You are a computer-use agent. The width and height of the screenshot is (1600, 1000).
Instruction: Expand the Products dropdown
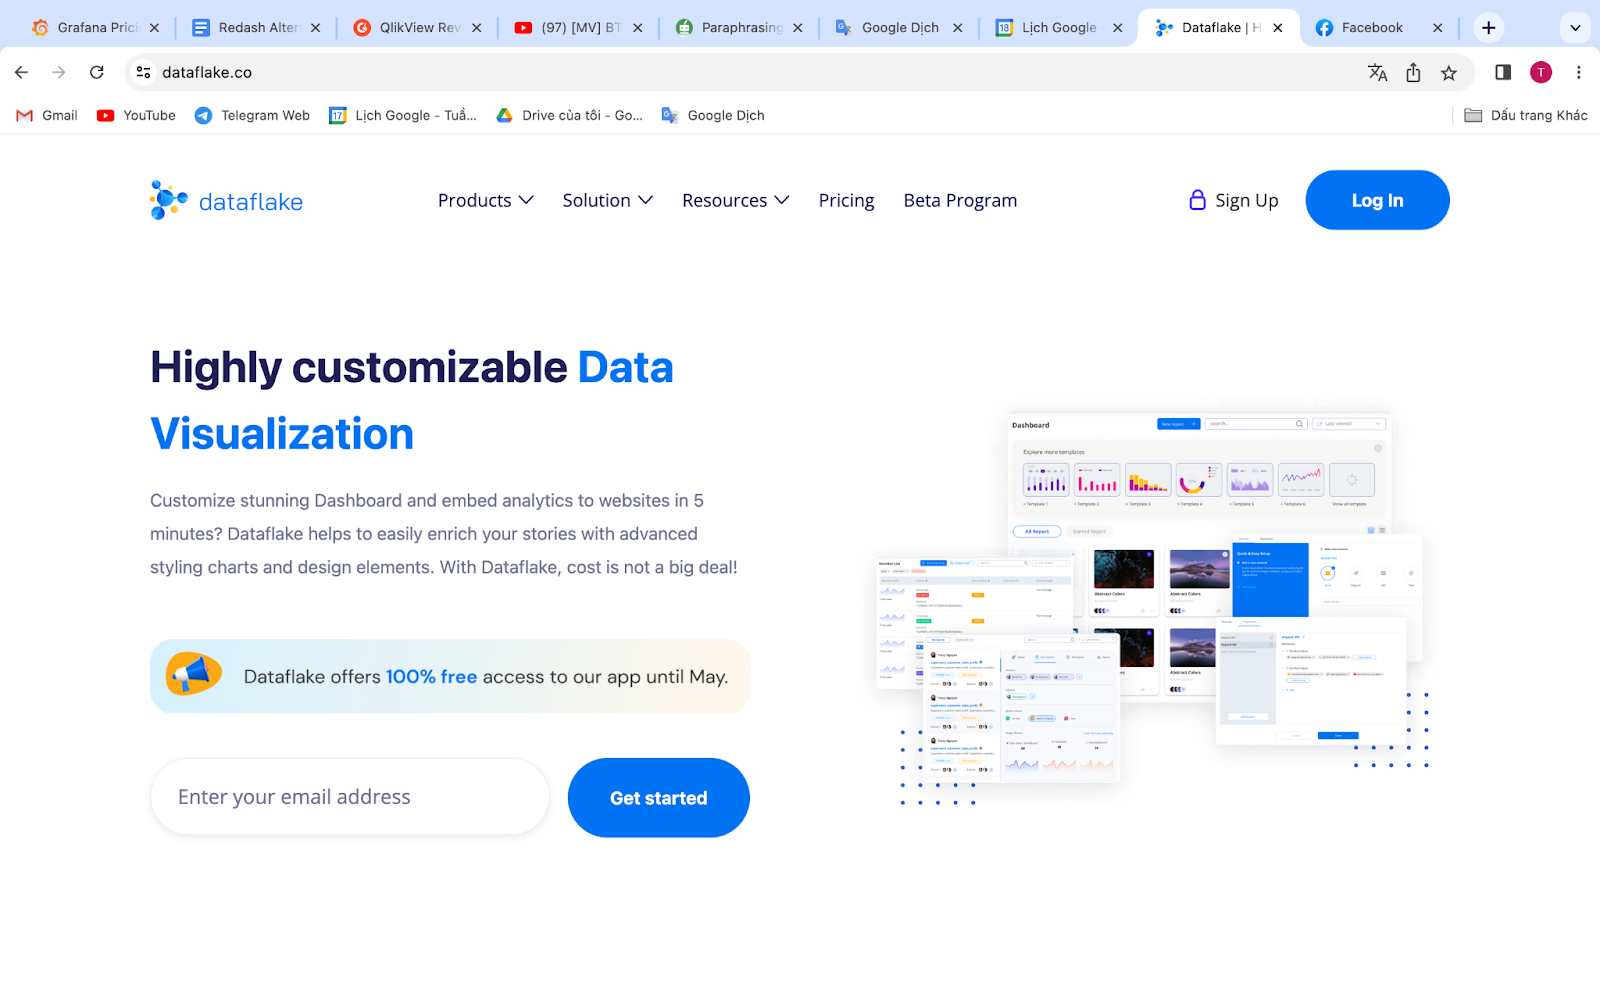(485, 200)
